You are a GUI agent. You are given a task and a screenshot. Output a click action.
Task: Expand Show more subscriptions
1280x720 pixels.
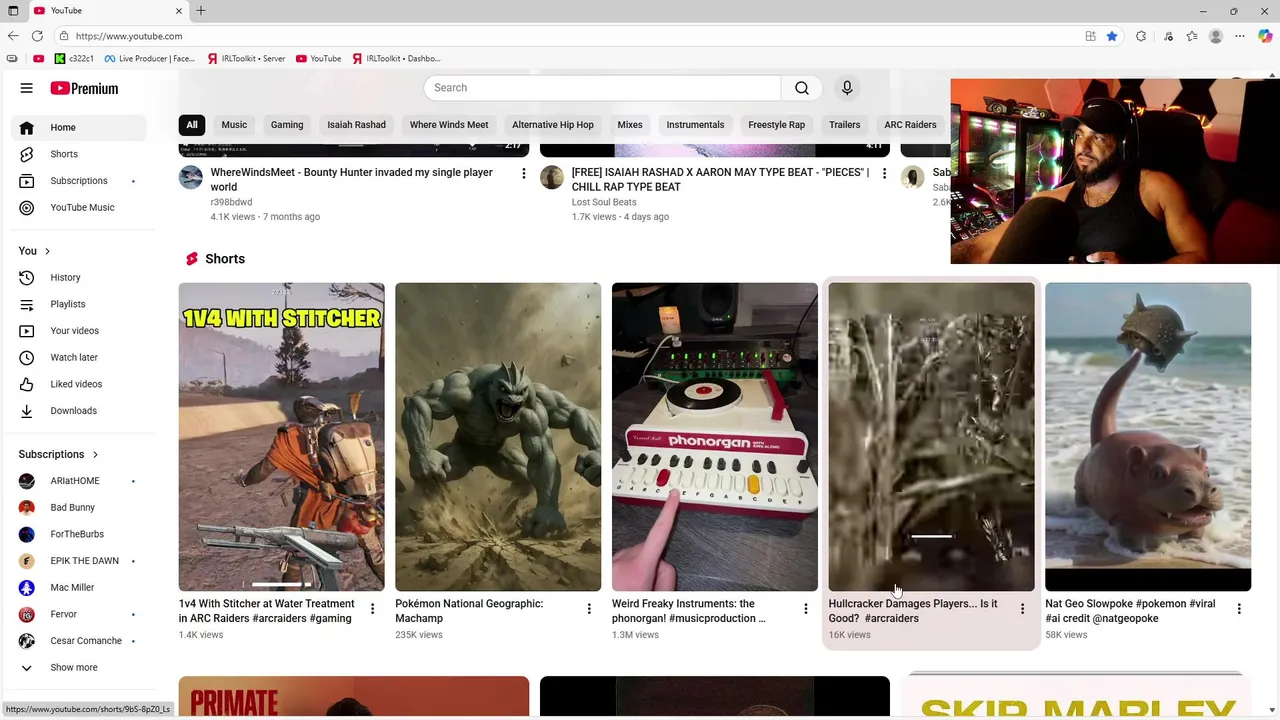(x=79, y=668)
